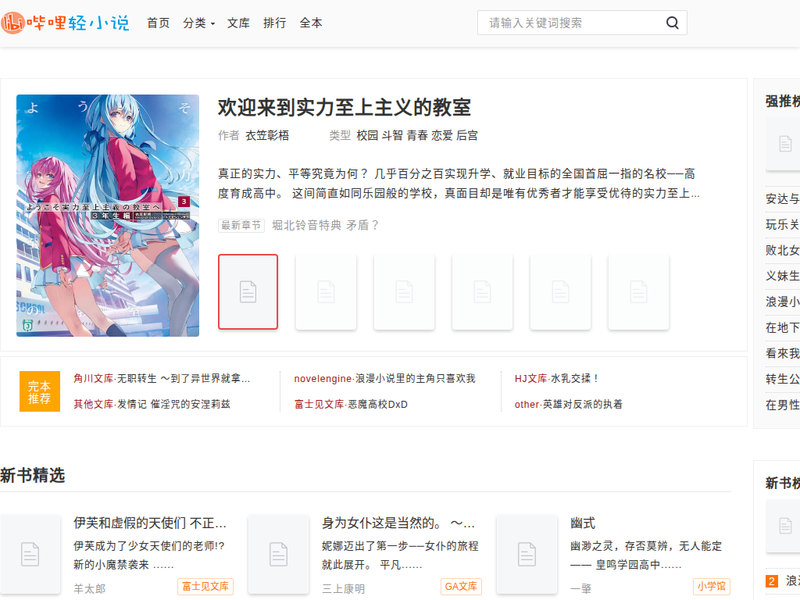
Task: Click the keyword search input field
Action: click(x=570, y=23)
